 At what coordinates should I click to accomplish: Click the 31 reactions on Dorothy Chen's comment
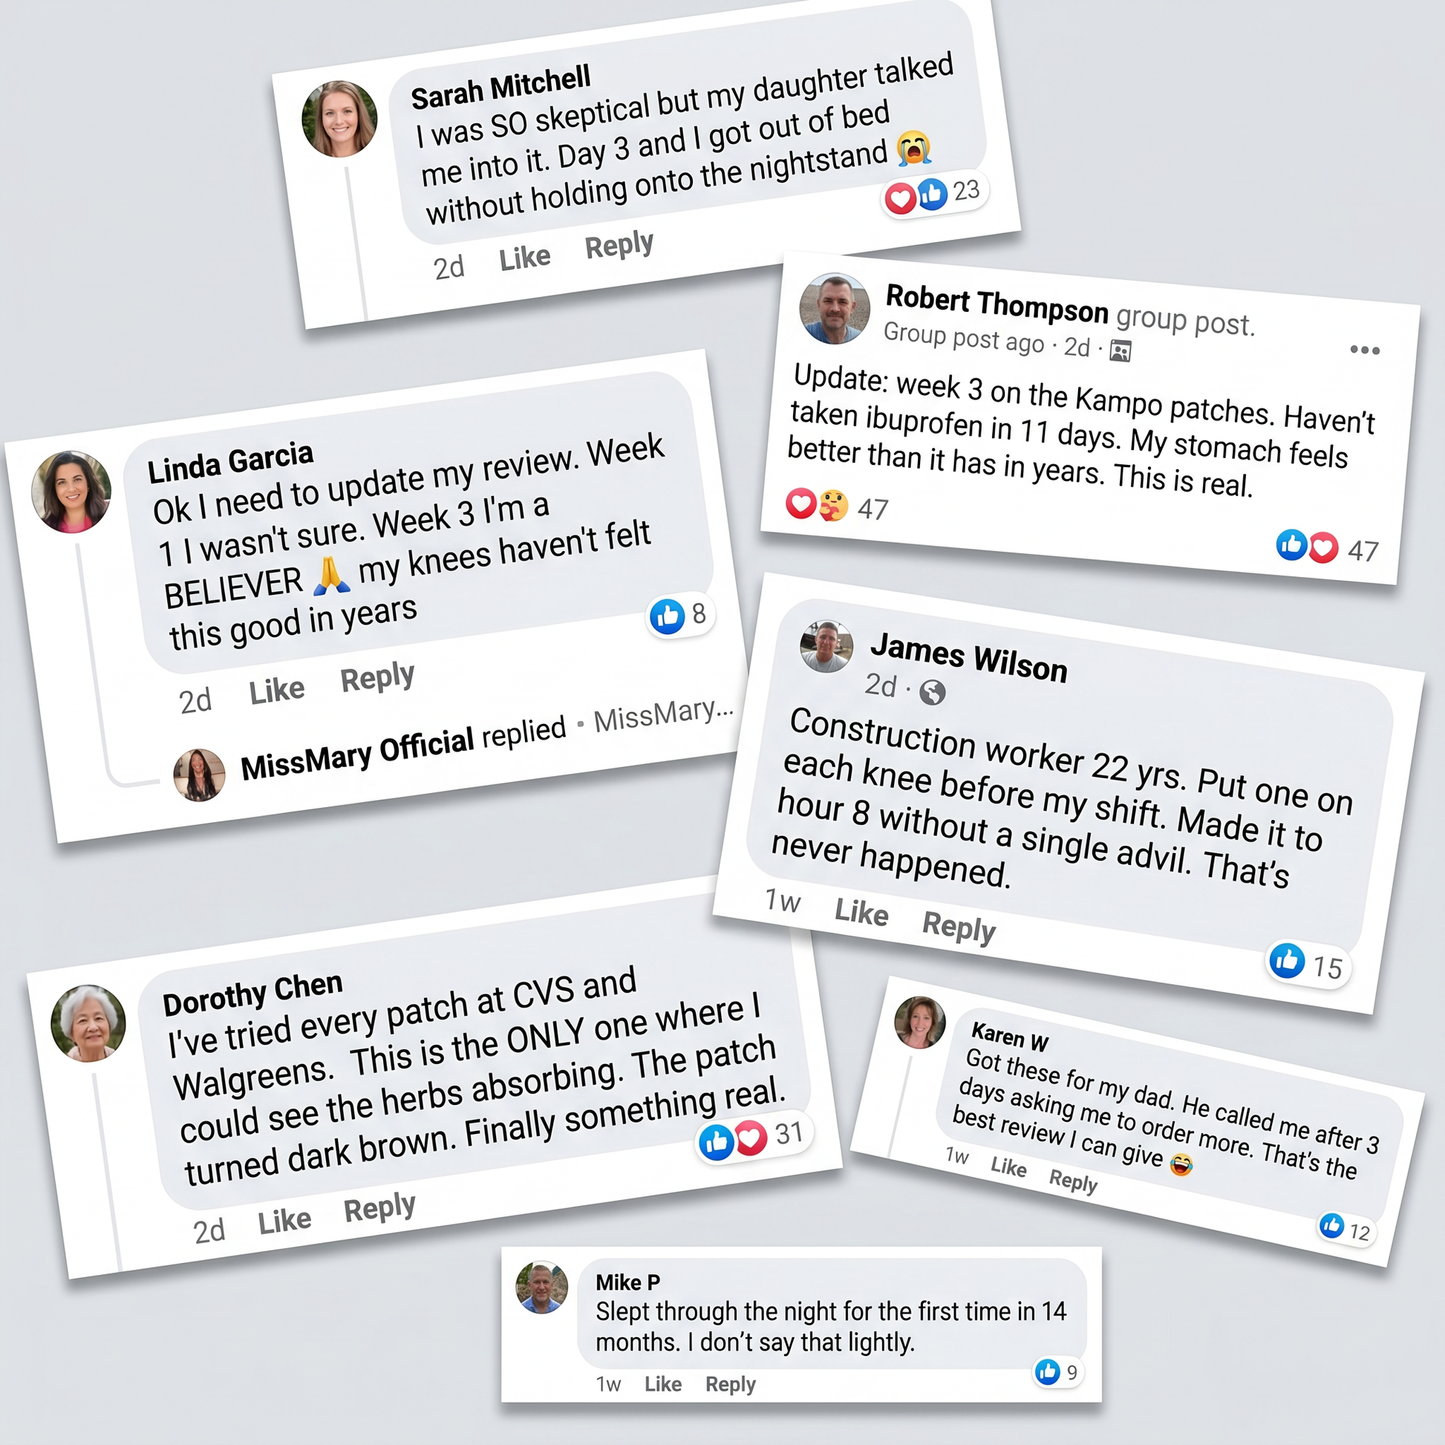click(754, 1138)
